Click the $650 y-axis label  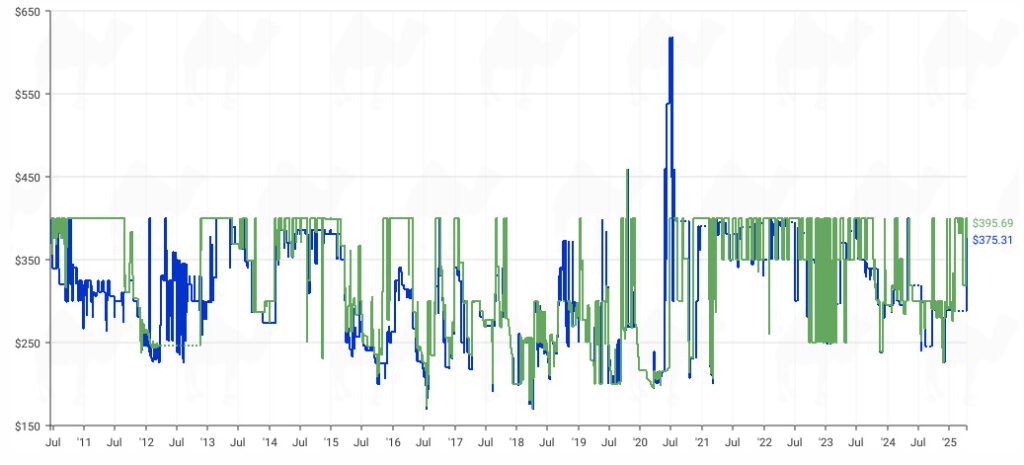coord(27,11)
